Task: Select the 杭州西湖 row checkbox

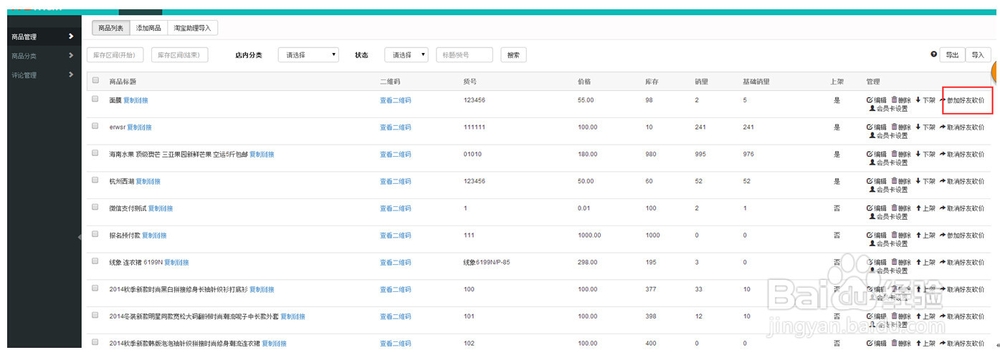Action: pos(95,180)
